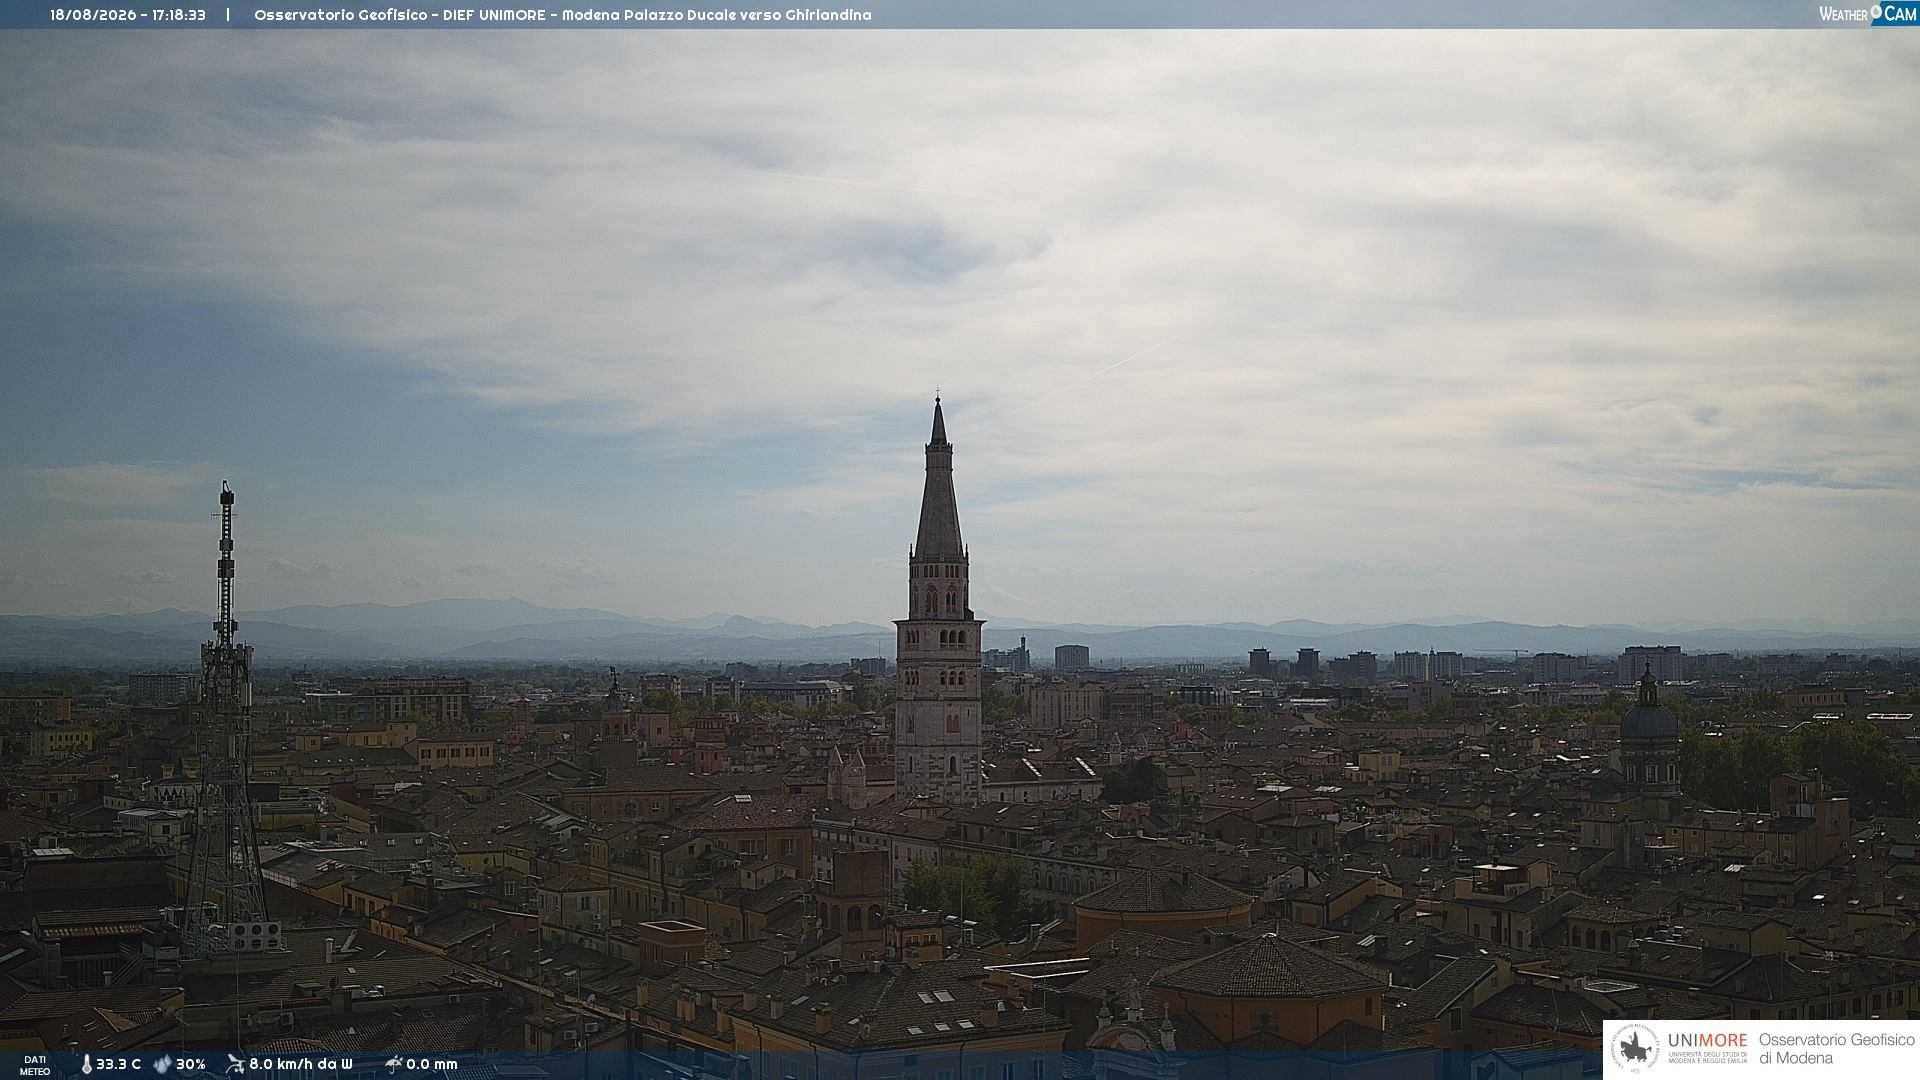1920x1080 pixels.
Task: Click the UNIMORE wordmark text
Action: (1708, 1040)
